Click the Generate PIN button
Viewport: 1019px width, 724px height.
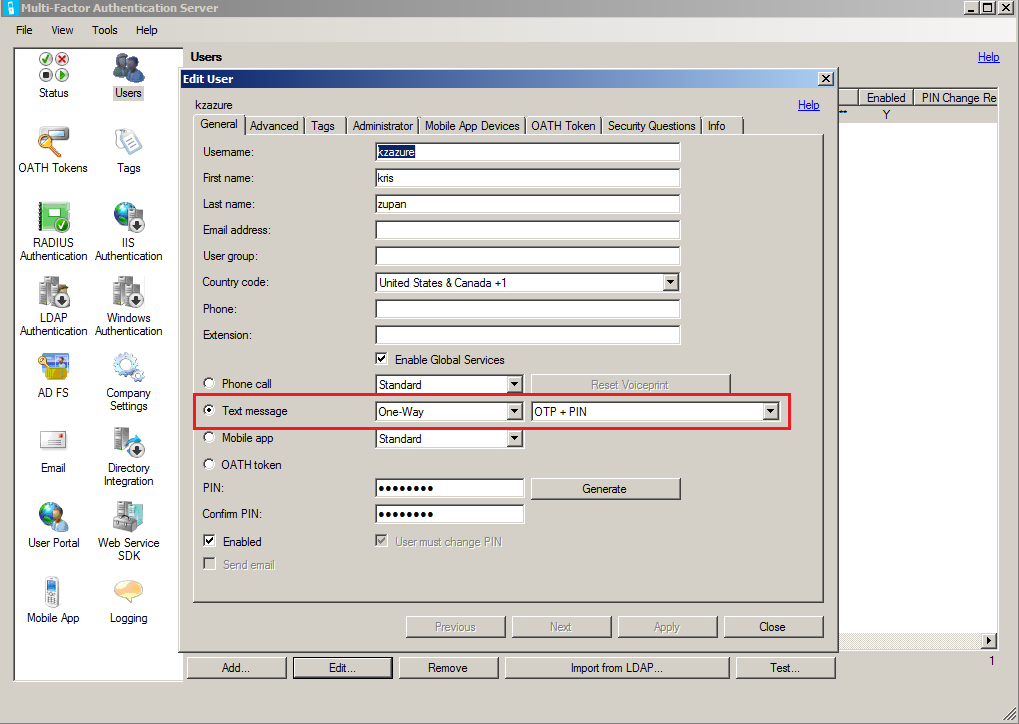[605, 489]
